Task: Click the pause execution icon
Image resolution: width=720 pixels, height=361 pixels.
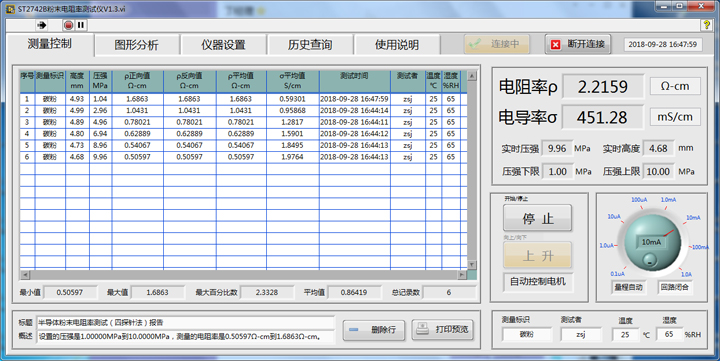Action: 81,25
